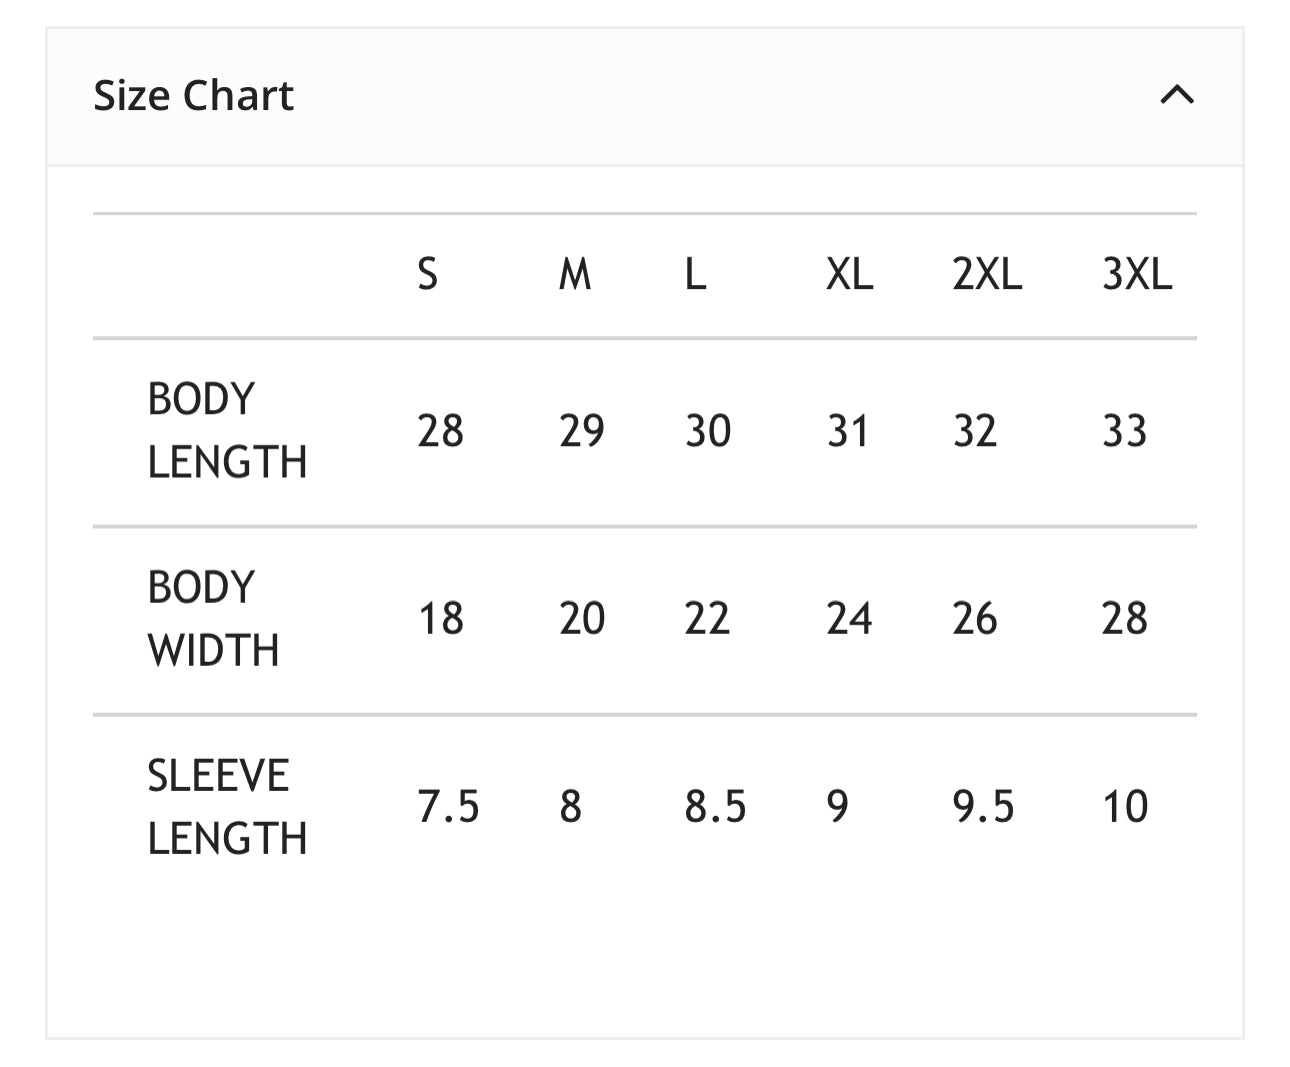Select the S size column header

coord(427,274)
